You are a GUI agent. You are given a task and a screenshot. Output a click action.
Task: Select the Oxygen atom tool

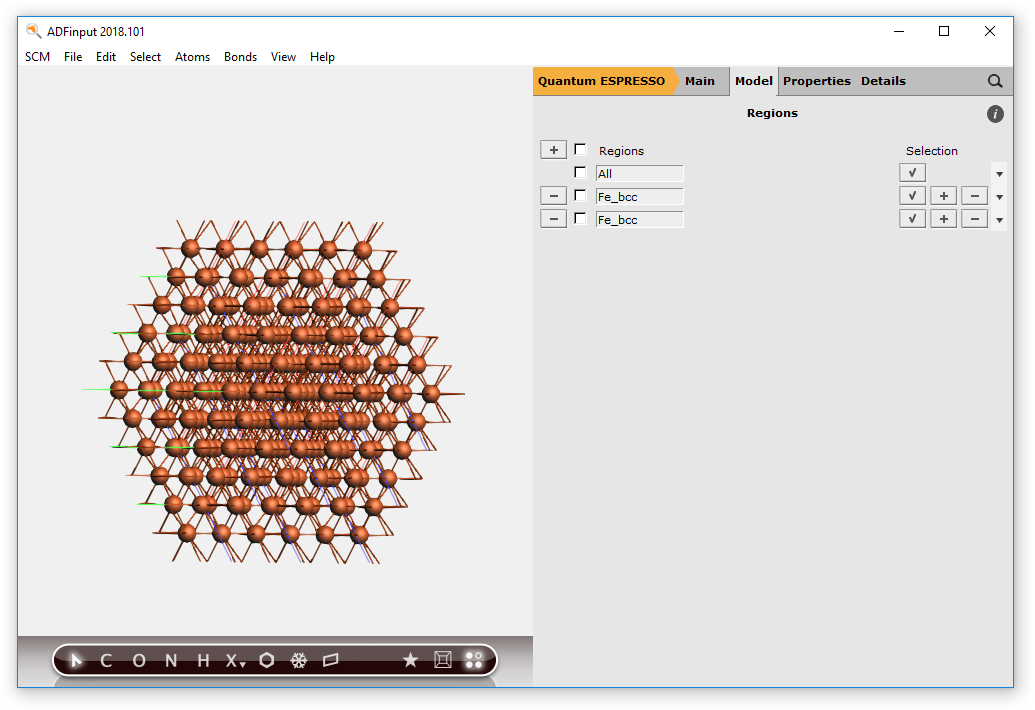coord(137,660)
